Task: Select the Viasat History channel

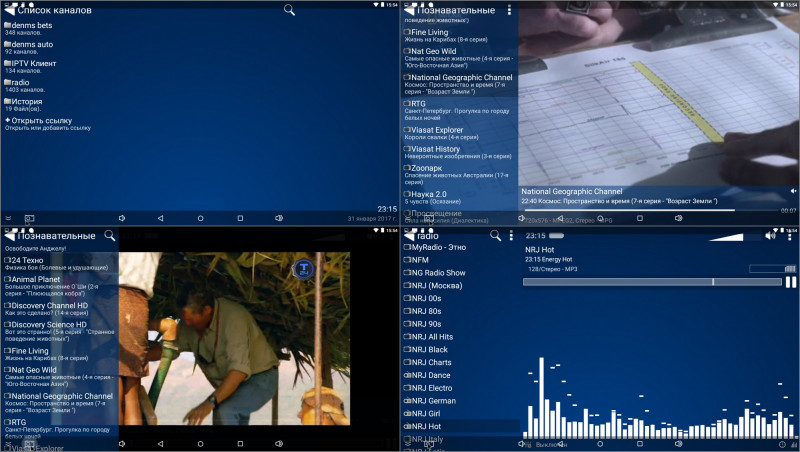Action: coord(460,152)
